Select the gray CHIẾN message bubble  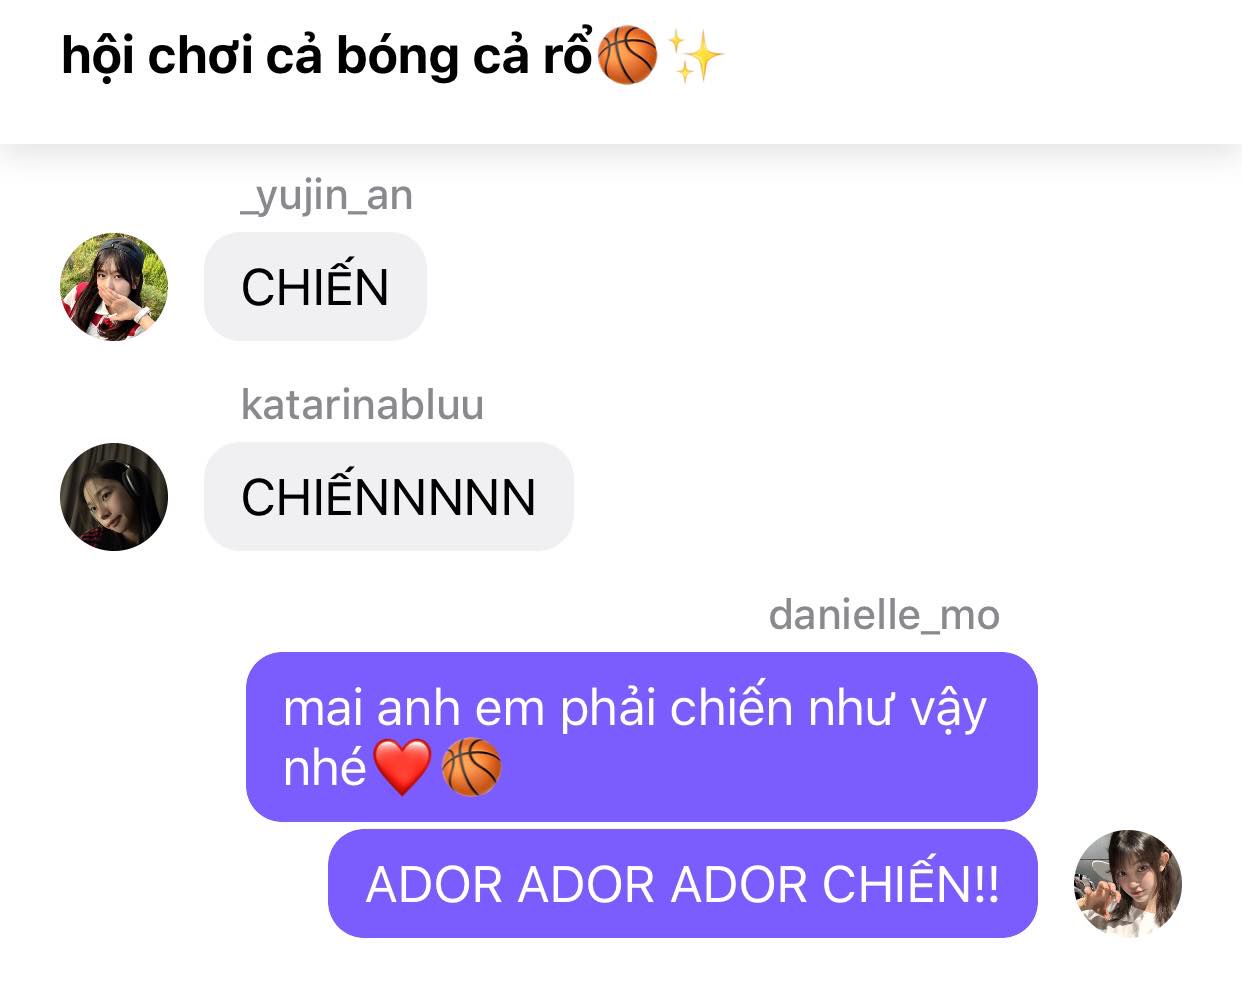click(x=315, y=287)
